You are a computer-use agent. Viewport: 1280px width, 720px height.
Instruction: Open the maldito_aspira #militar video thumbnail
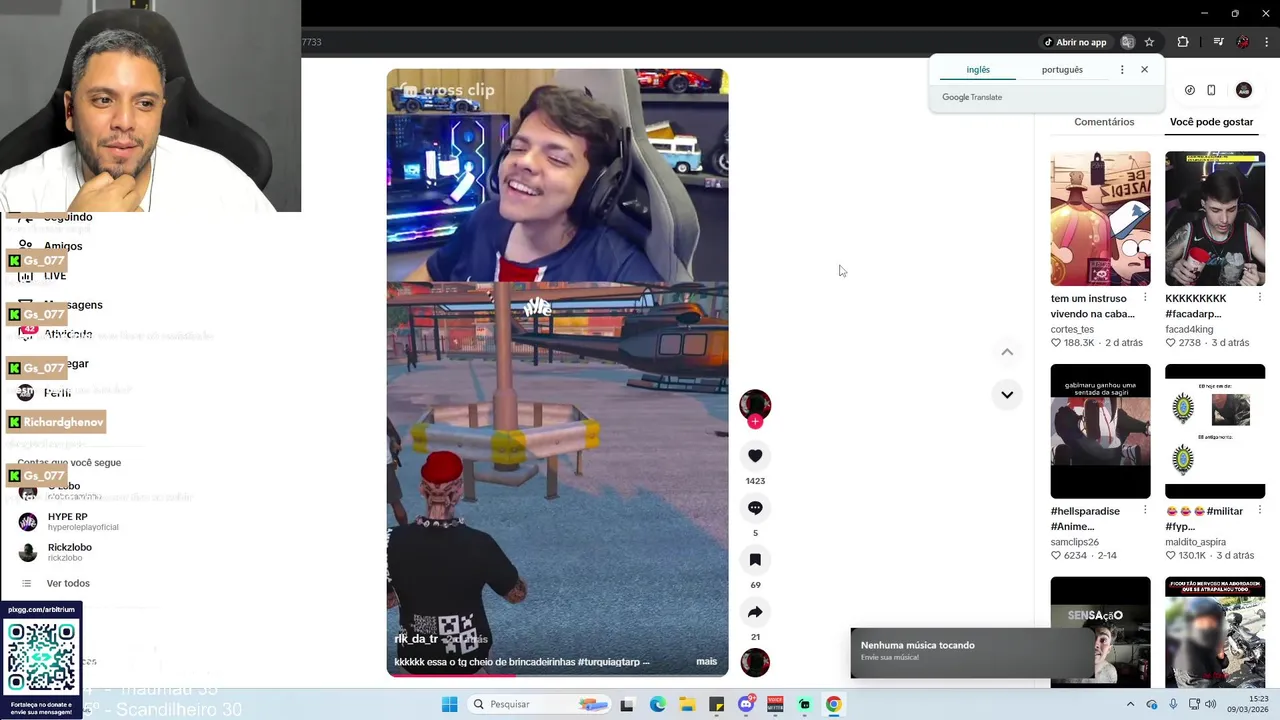tap(1215, 431)
